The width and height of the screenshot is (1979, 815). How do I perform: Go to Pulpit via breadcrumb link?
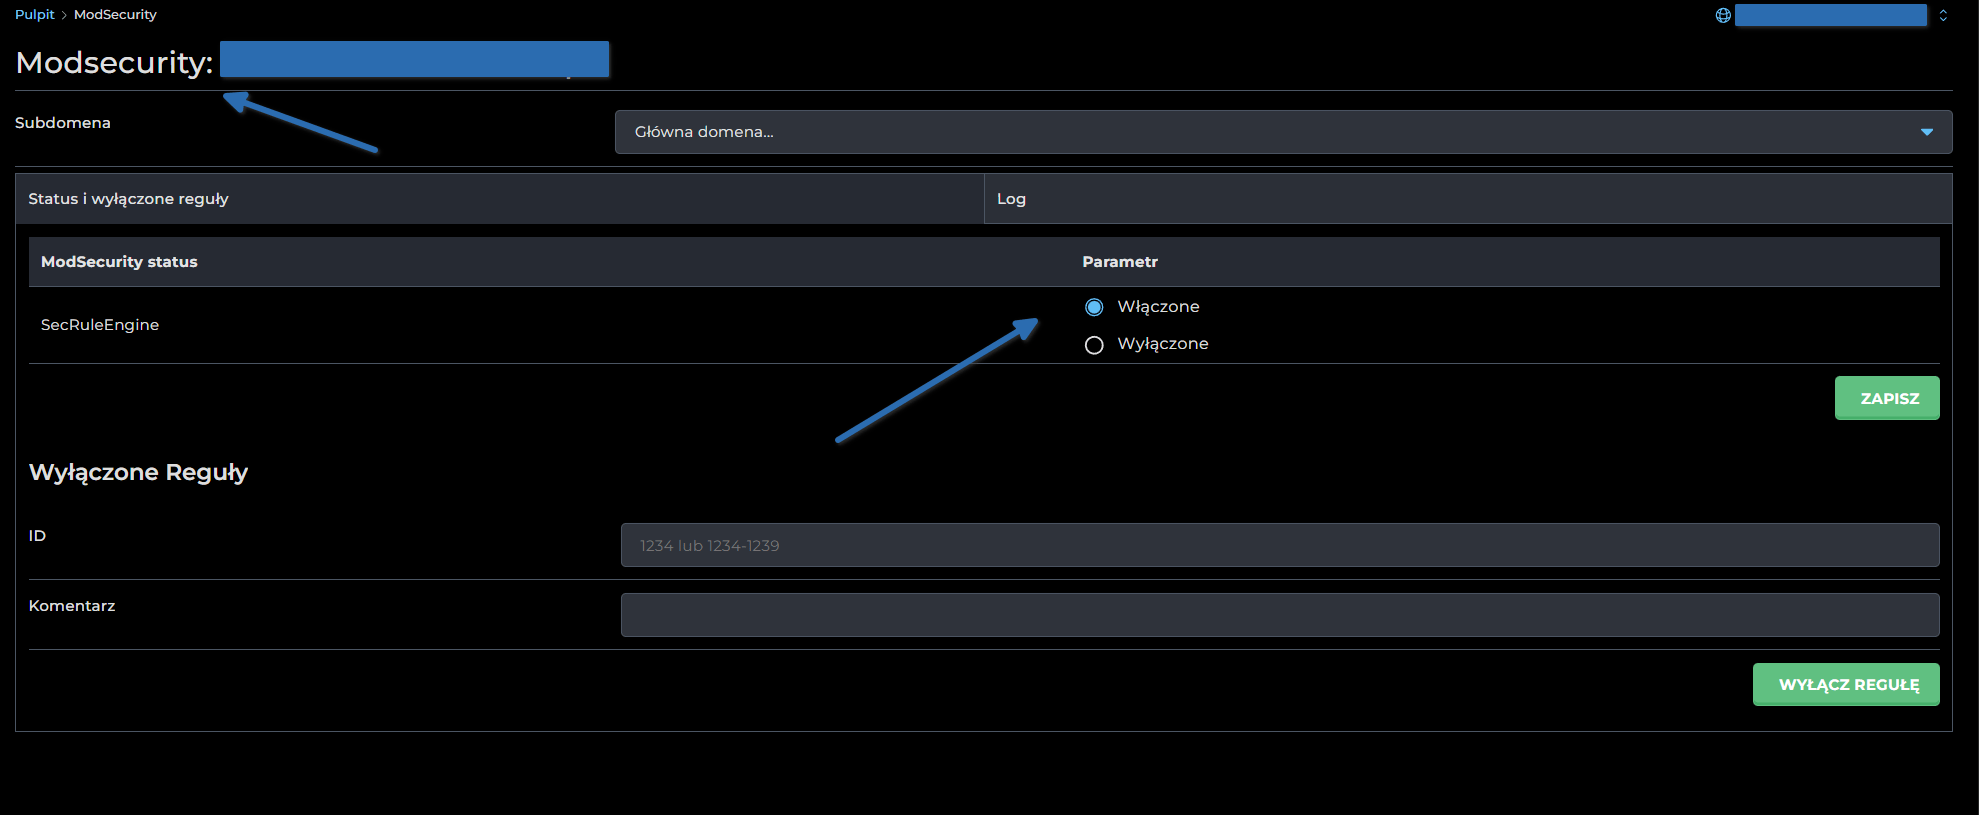[x=34, y=15]
